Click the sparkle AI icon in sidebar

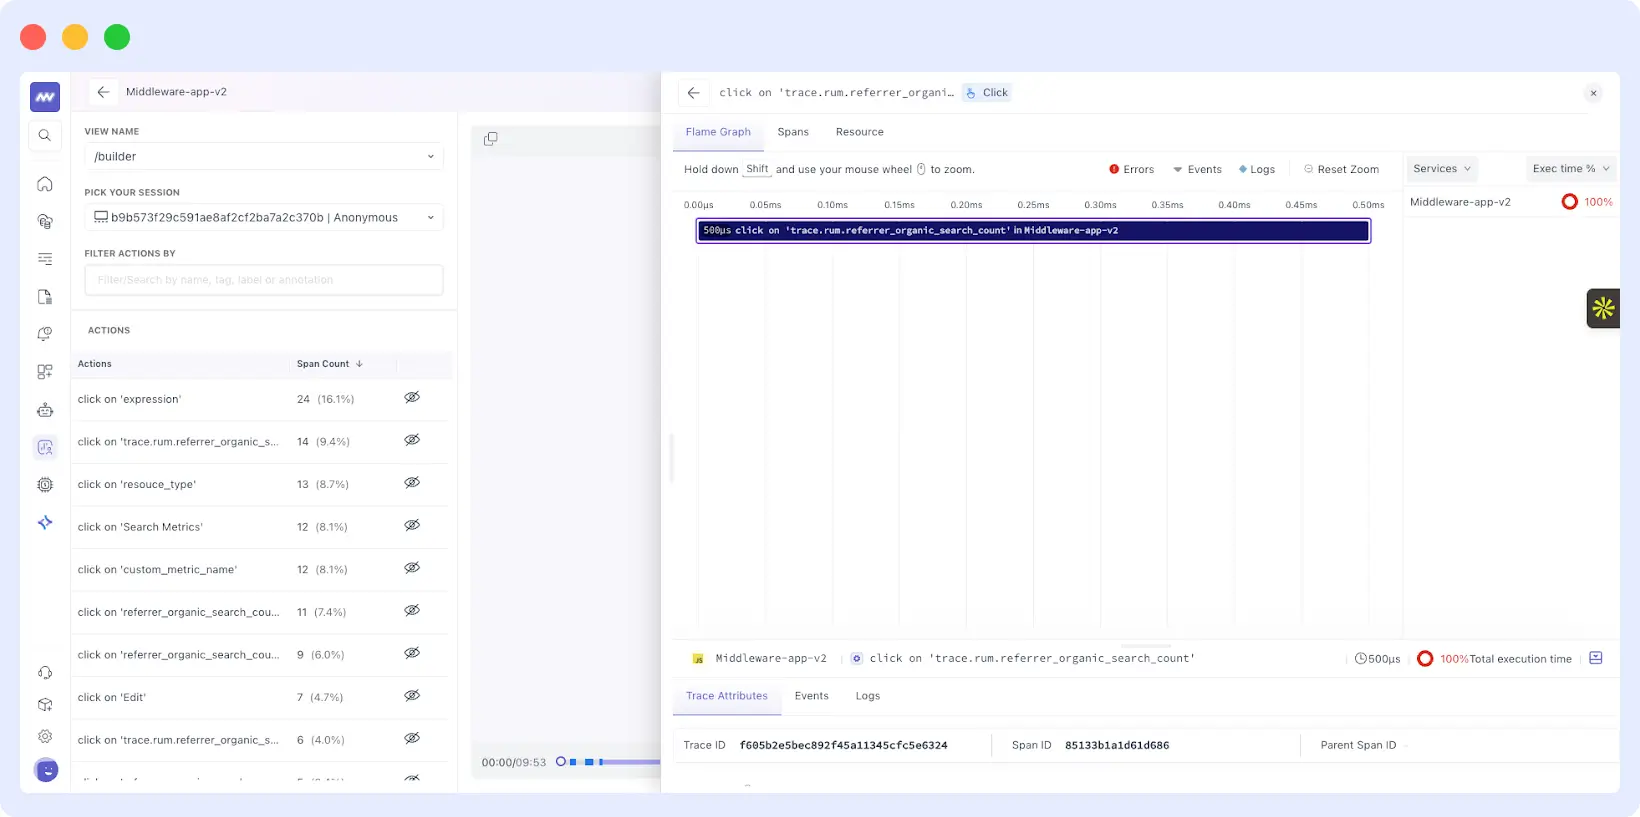pos(45,522)
